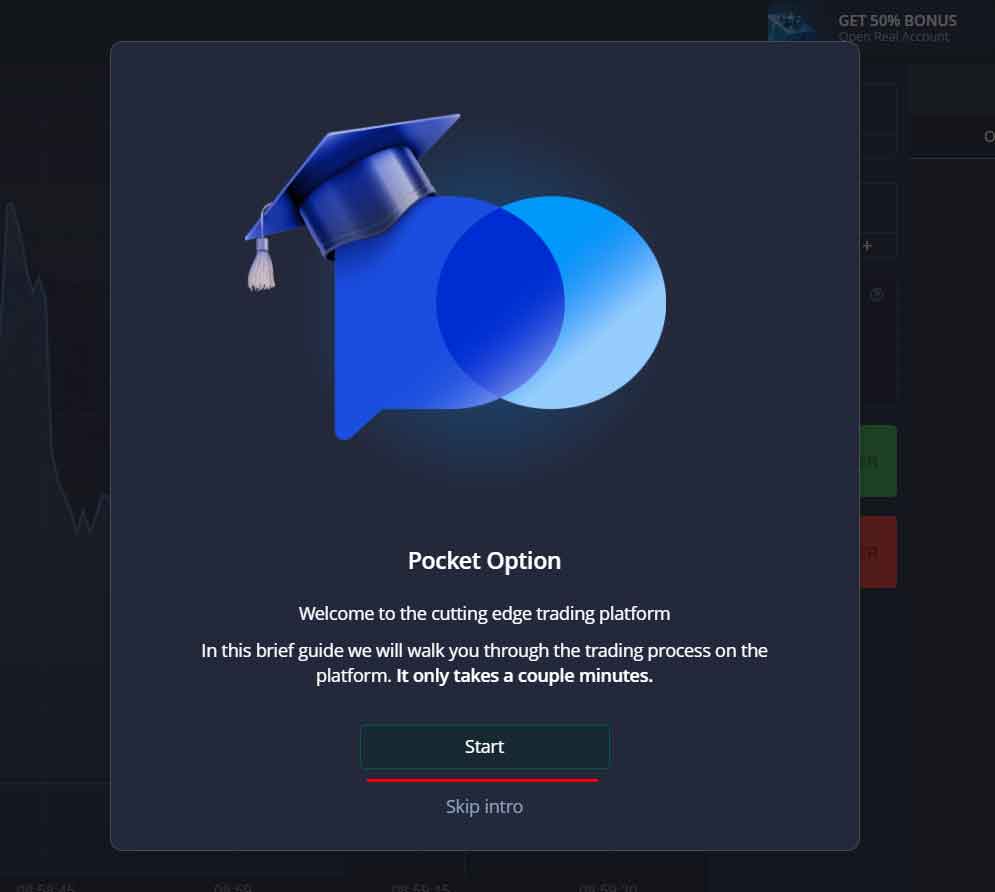Viewport: 995px width, 892px height.
Task: Click the red underline below Start
Action: coord(482,780)
